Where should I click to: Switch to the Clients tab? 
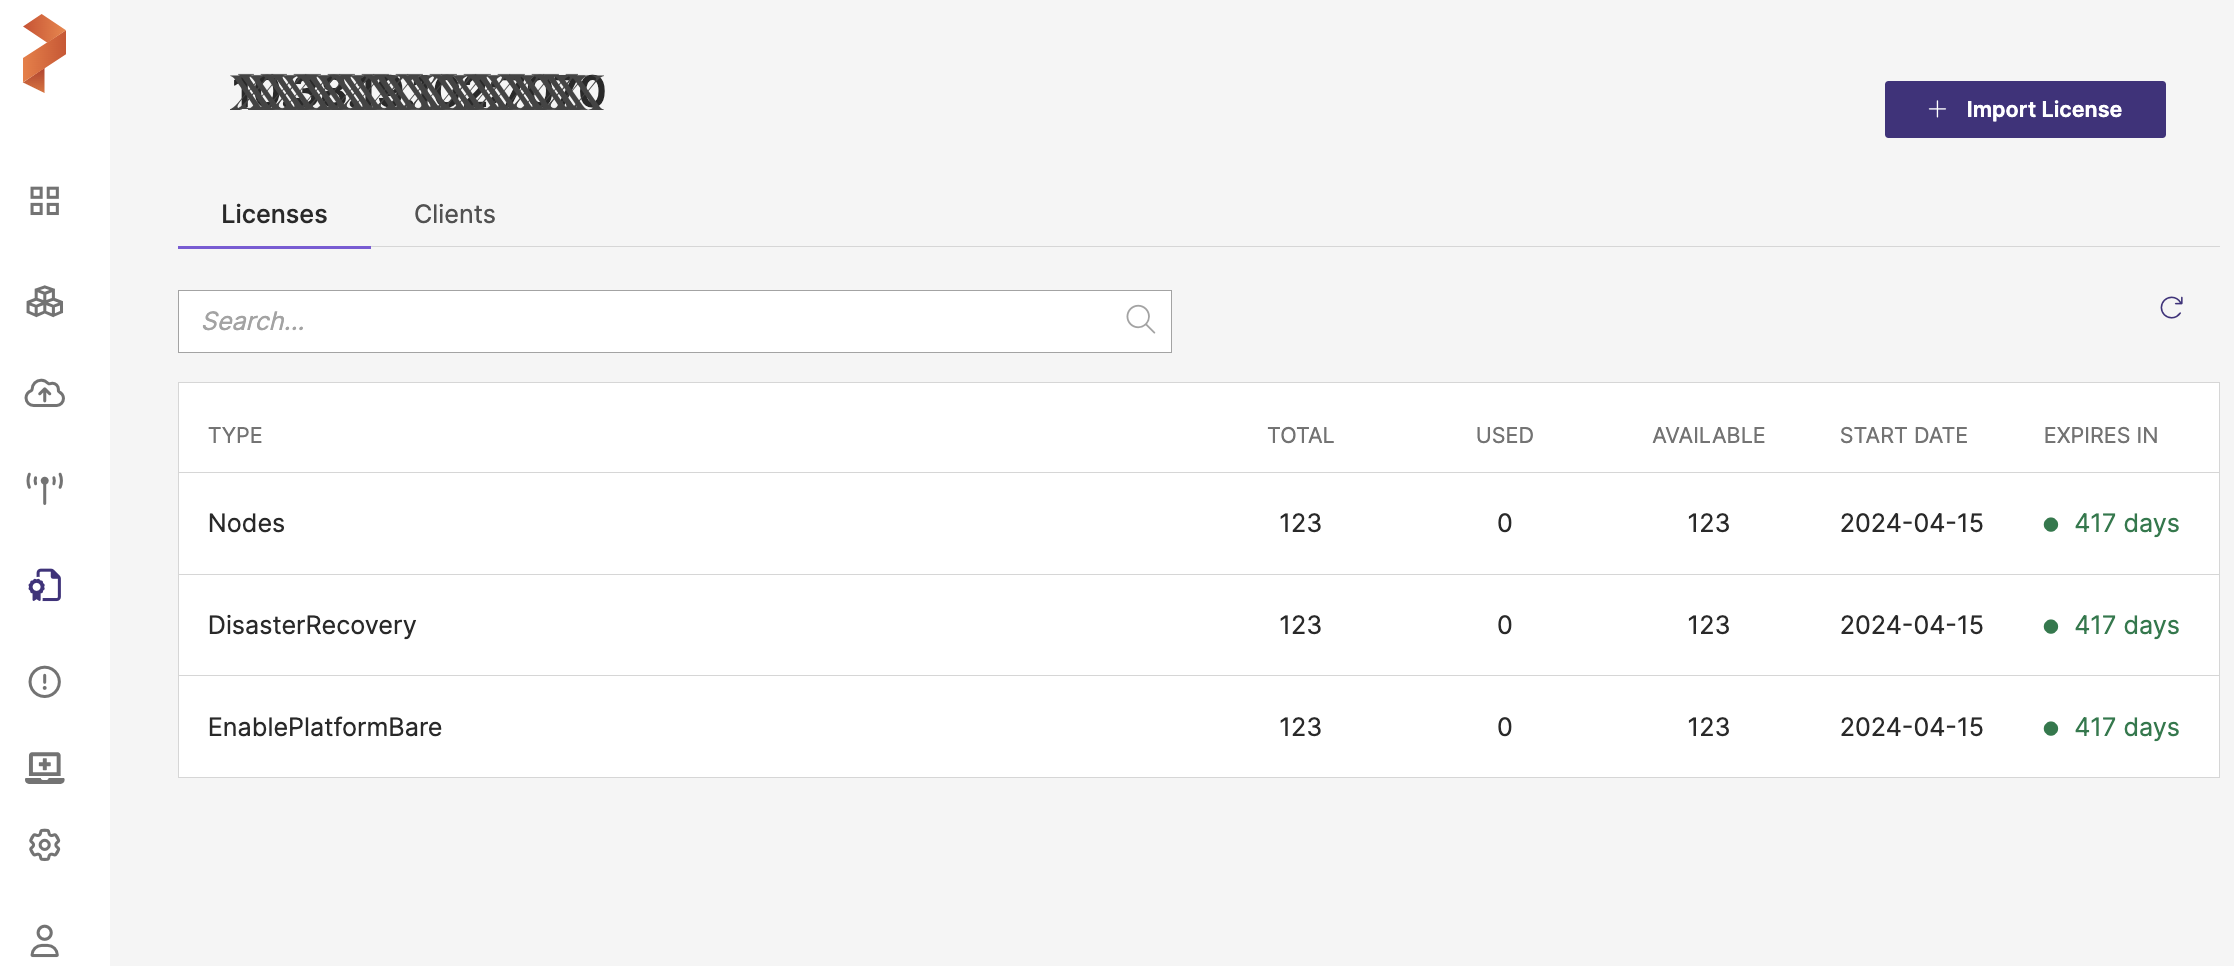[454, 214]
